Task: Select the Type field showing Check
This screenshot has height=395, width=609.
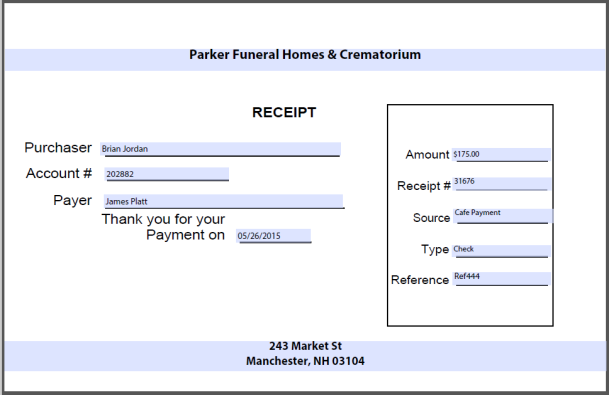Action: [501, 251]
